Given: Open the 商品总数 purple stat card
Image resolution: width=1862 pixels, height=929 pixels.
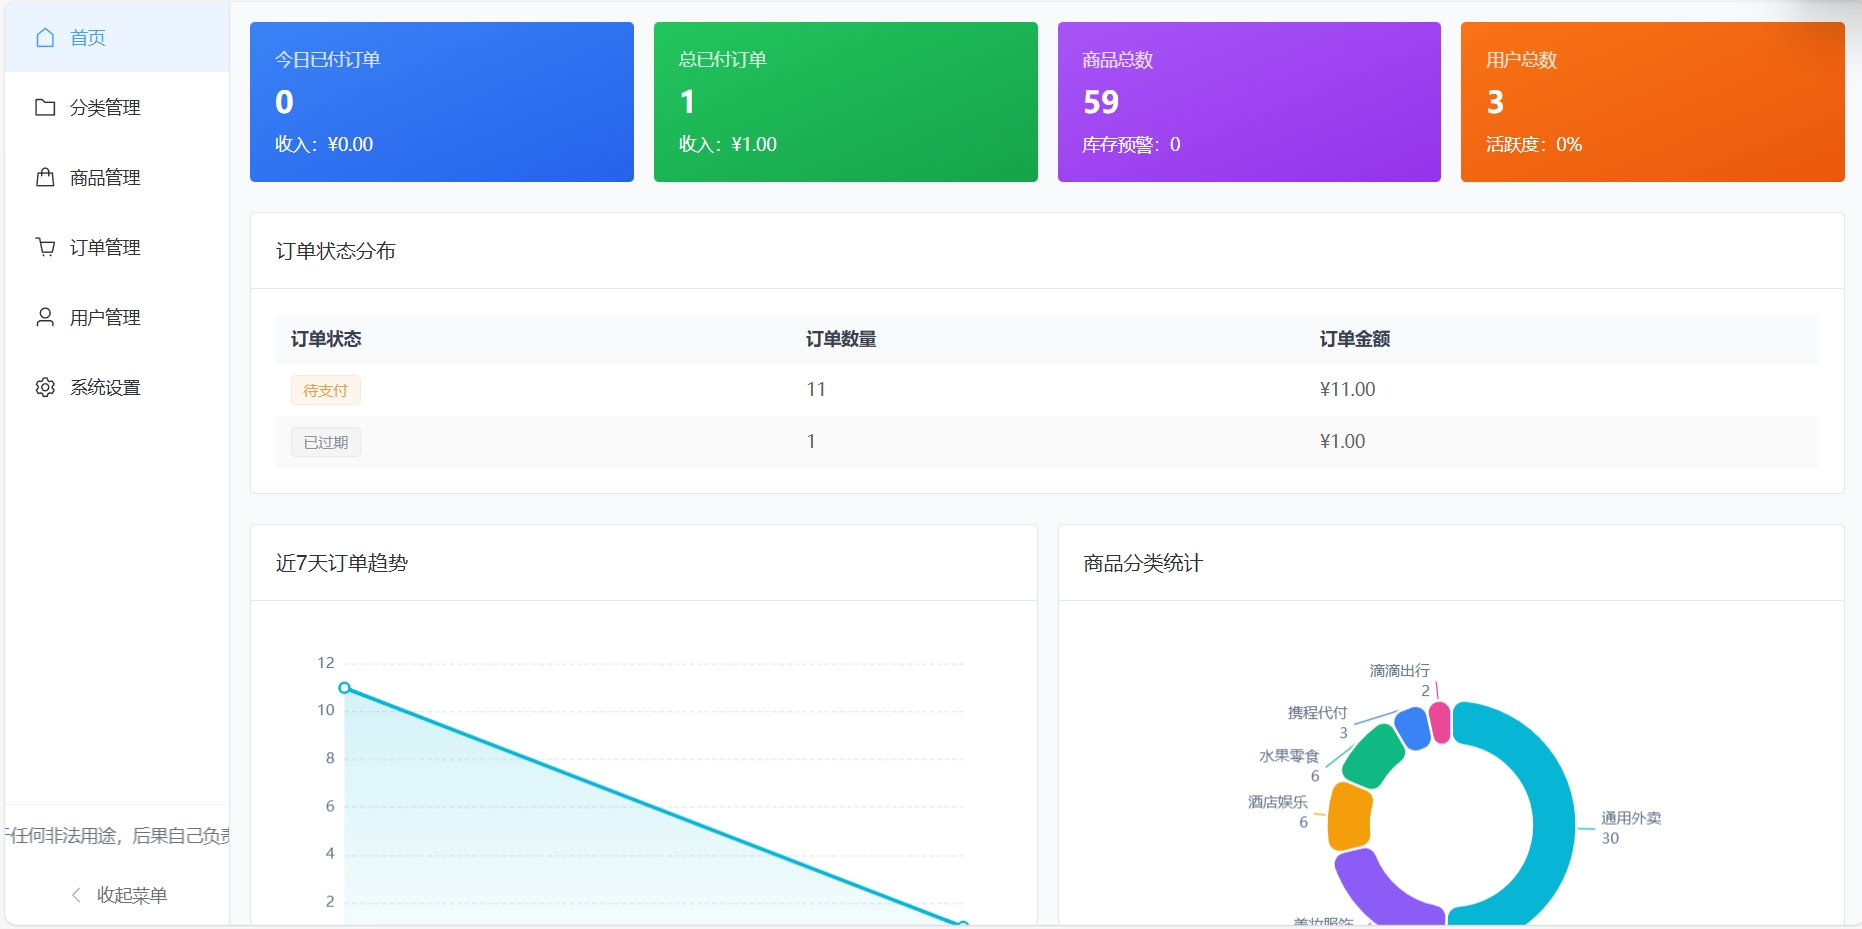Looking at the screenshot, I should 1249,102.
